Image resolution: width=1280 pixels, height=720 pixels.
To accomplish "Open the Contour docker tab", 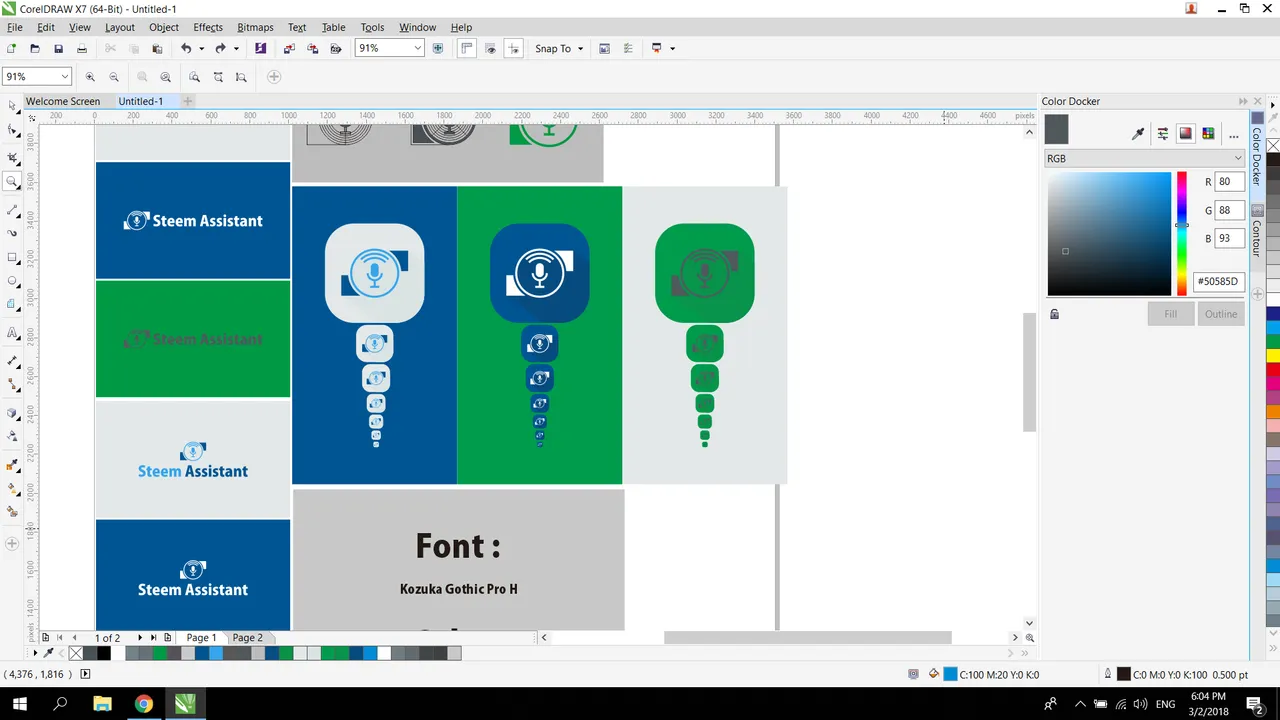I will [x=1257, y=232].
